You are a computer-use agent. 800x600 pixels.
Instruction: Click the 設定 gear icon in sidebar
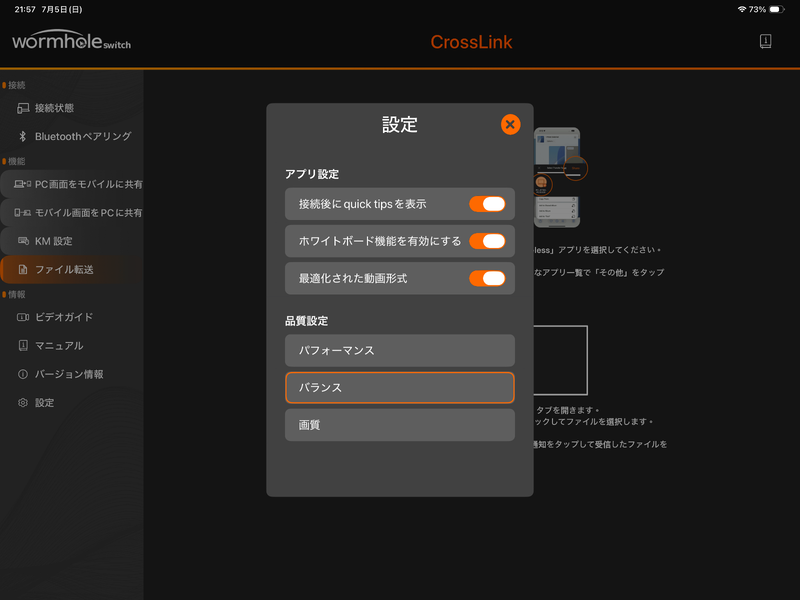click(23, 403)
